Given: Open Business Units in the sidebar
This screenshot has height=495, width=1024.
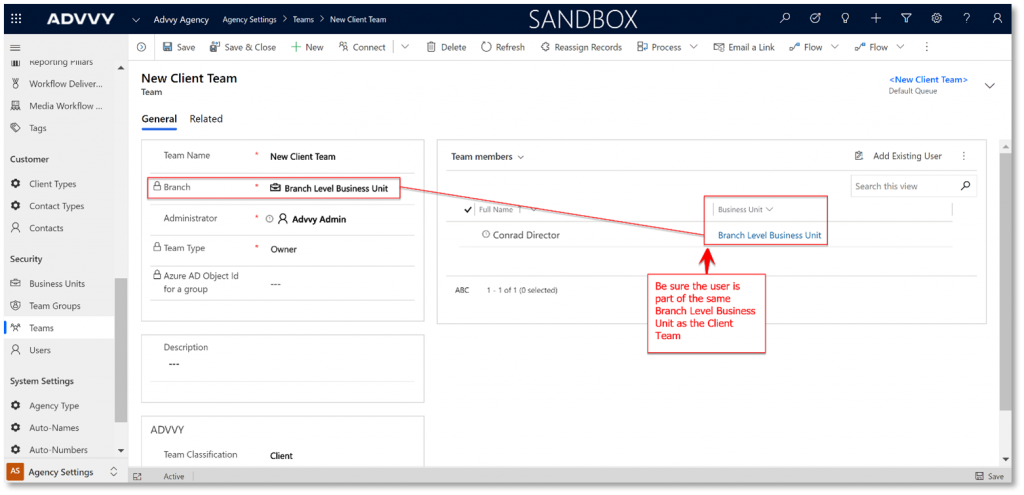Looking at the screenshot, I should pyautogui.click(x=56, y=284).
